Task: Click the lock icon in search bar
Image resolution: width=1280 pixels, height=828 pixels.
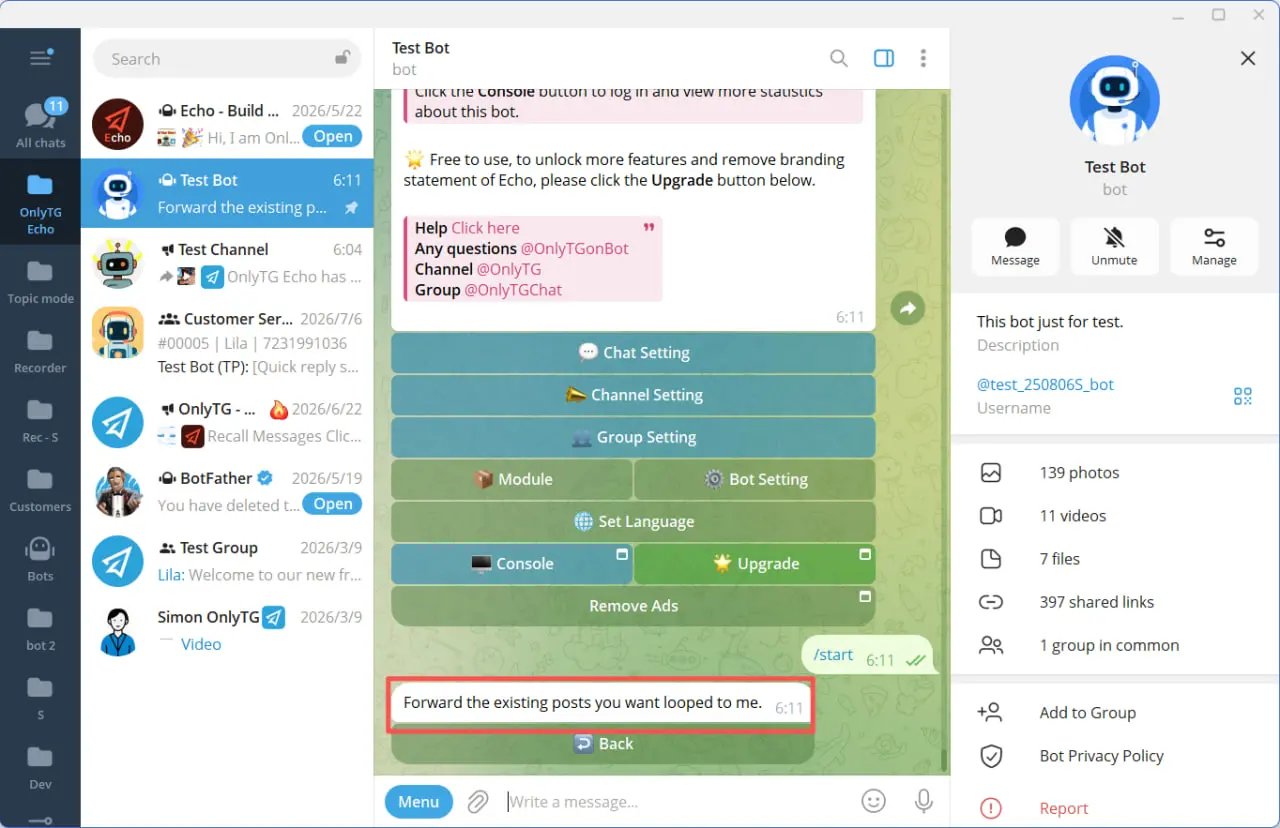Action: click(x=342, y=58)
